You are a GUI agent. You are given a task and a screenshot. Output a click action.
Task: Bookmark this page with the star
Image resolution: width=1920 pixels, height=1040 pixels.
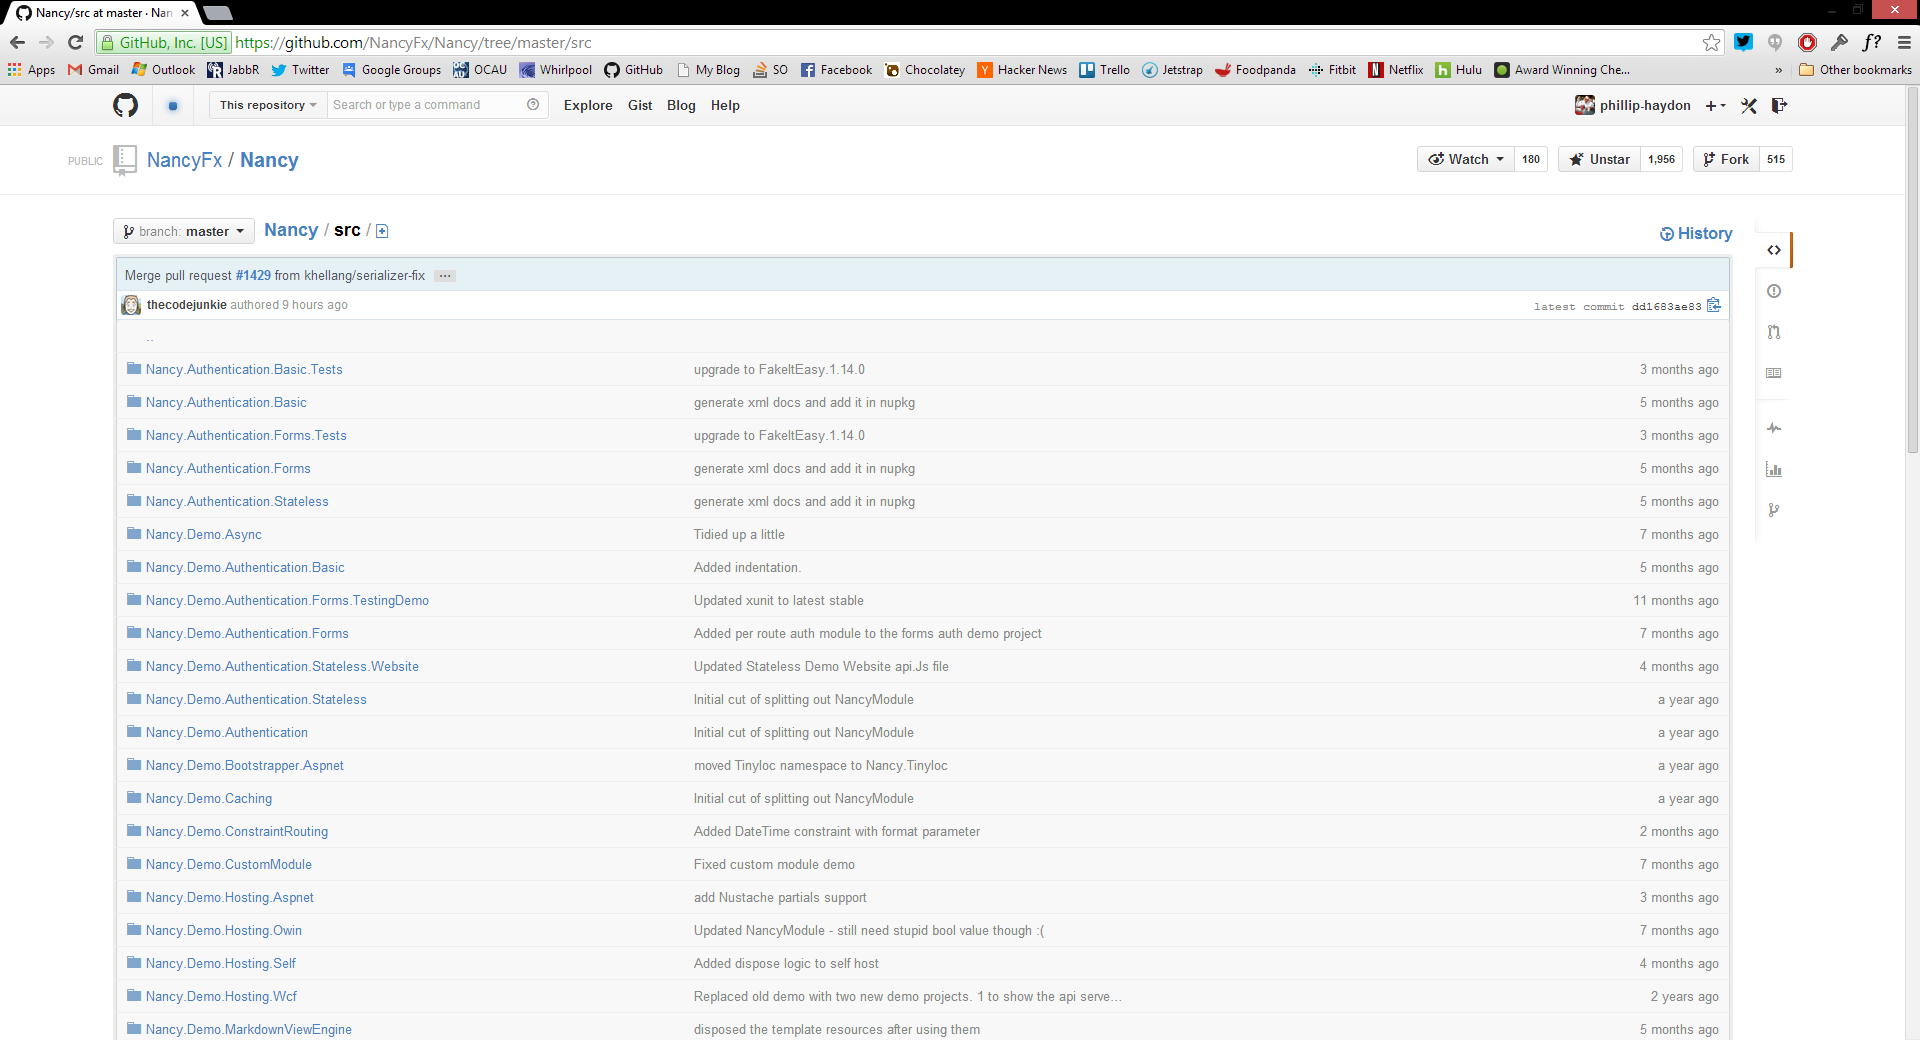click(1712, 42)
